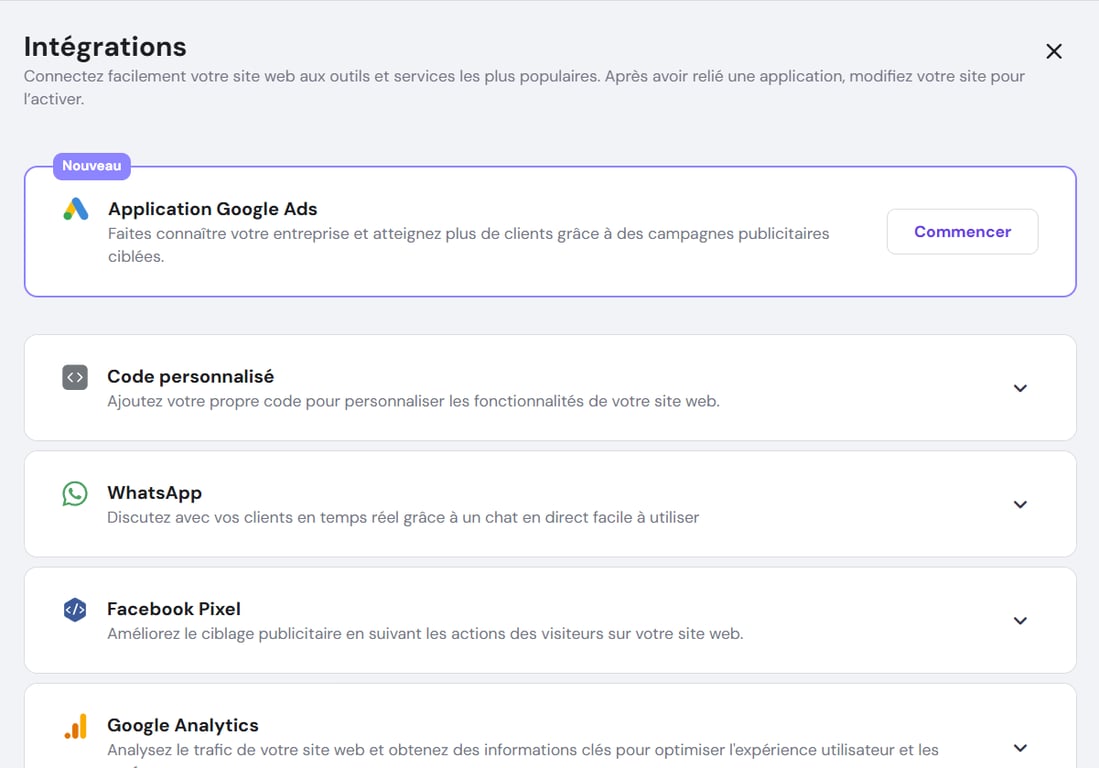The height and width of the screenshot is (768, 1099).
Task: Click the Facebook Pixel title text
Action: (173, 608)
